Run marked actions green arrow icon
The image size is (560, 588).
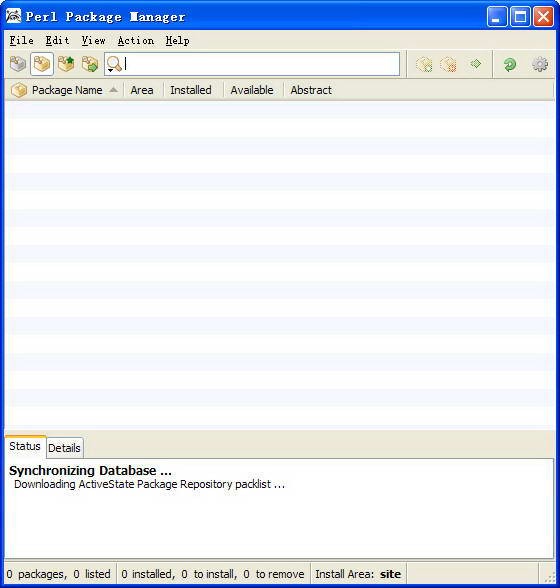pos(475,64)
